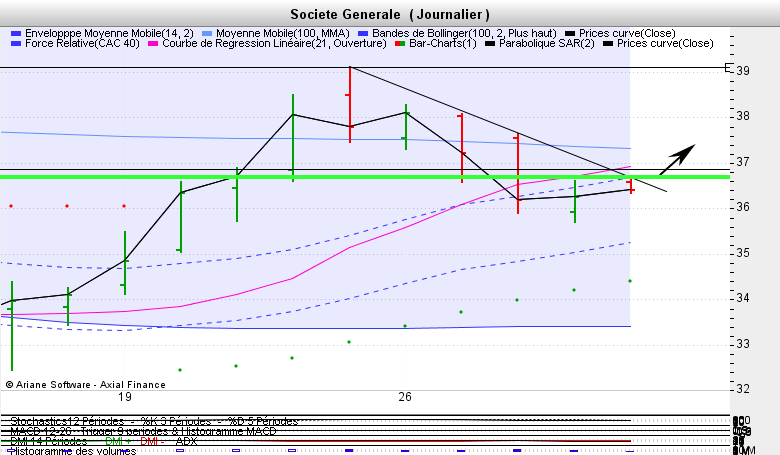Click the 37 price axis label

click(x=743, y=162)
